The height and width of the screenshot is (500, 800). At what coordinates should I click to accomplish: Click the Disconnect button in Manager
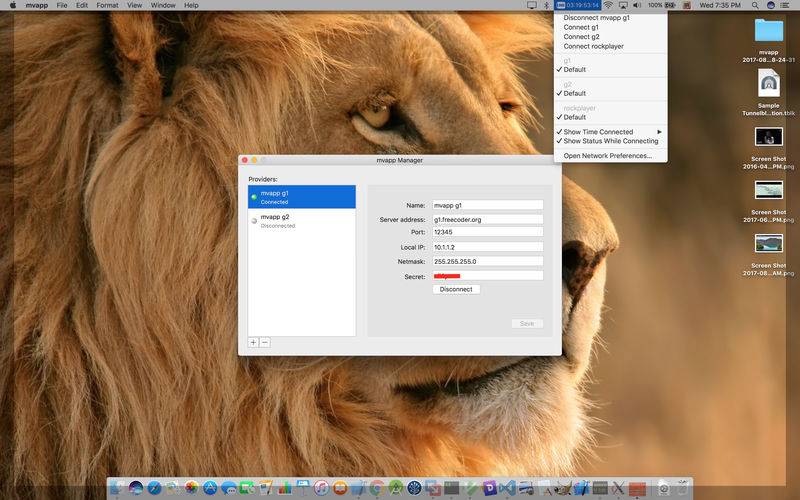(456, 289)
